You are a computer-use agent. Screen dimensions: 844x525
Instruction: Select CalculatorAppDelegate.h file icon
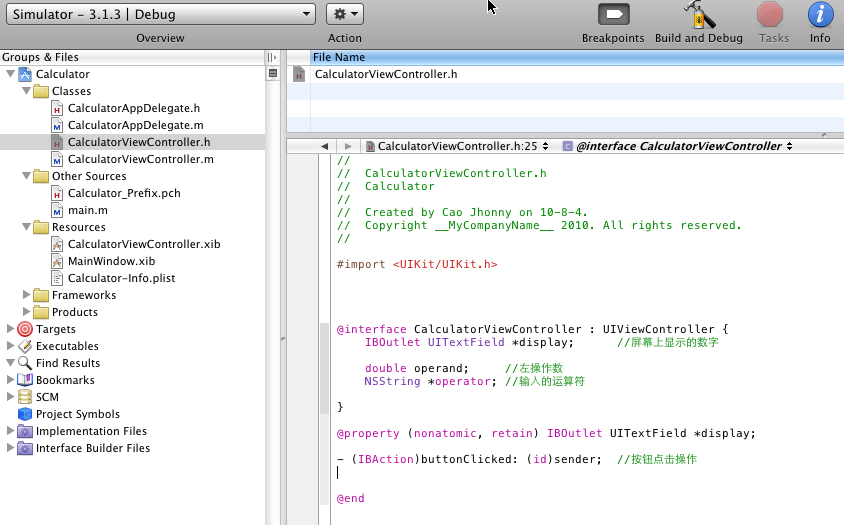click(x=57, y=108)
